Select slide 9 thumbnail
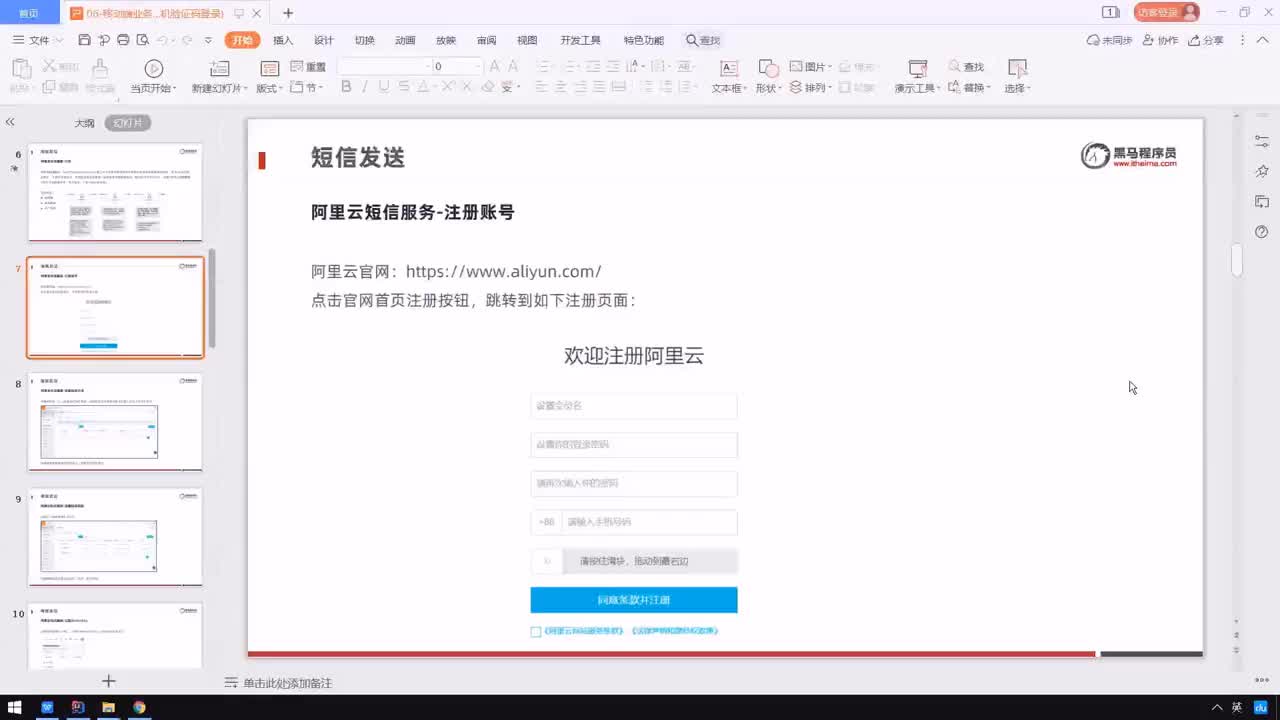The height and width of the screenshot is (720, 1280). 115,536
